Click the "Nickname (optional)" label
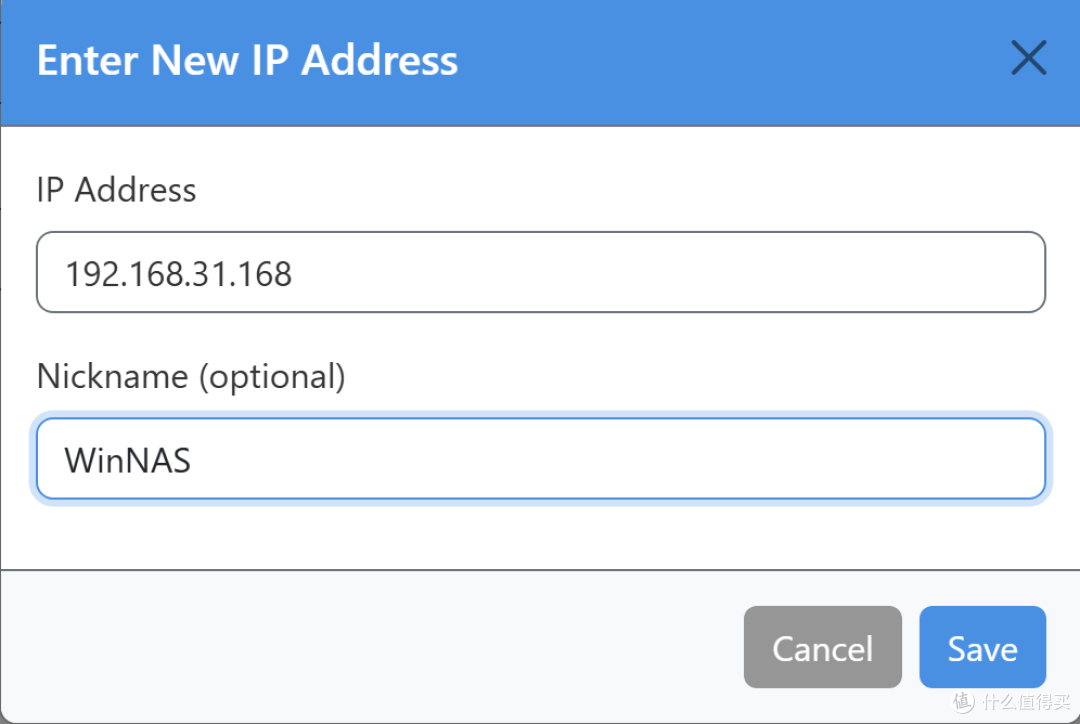 point(190,377)
